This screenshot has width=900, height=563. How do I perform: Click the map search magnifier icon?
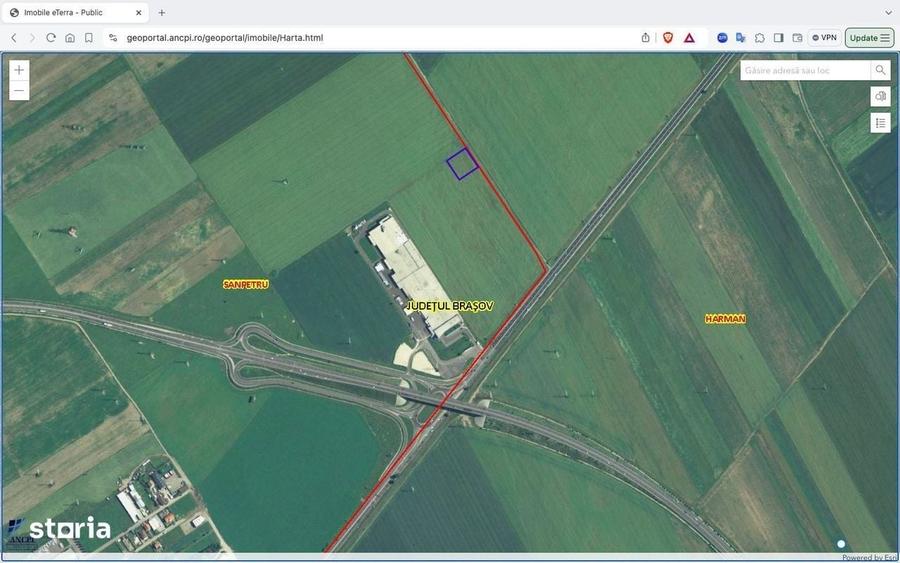(x=880, y=70)
